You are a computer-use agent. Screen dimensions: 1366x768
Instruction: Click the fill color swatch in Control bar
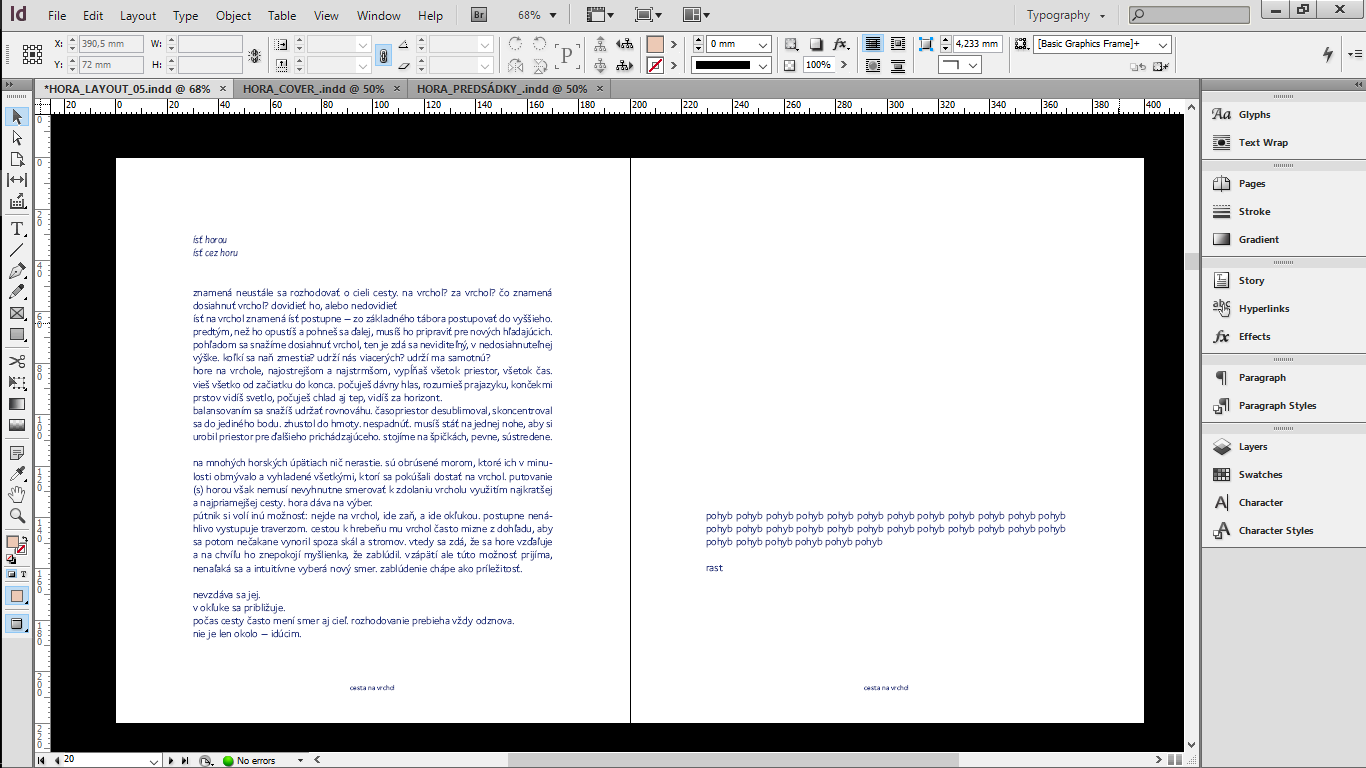655,44
